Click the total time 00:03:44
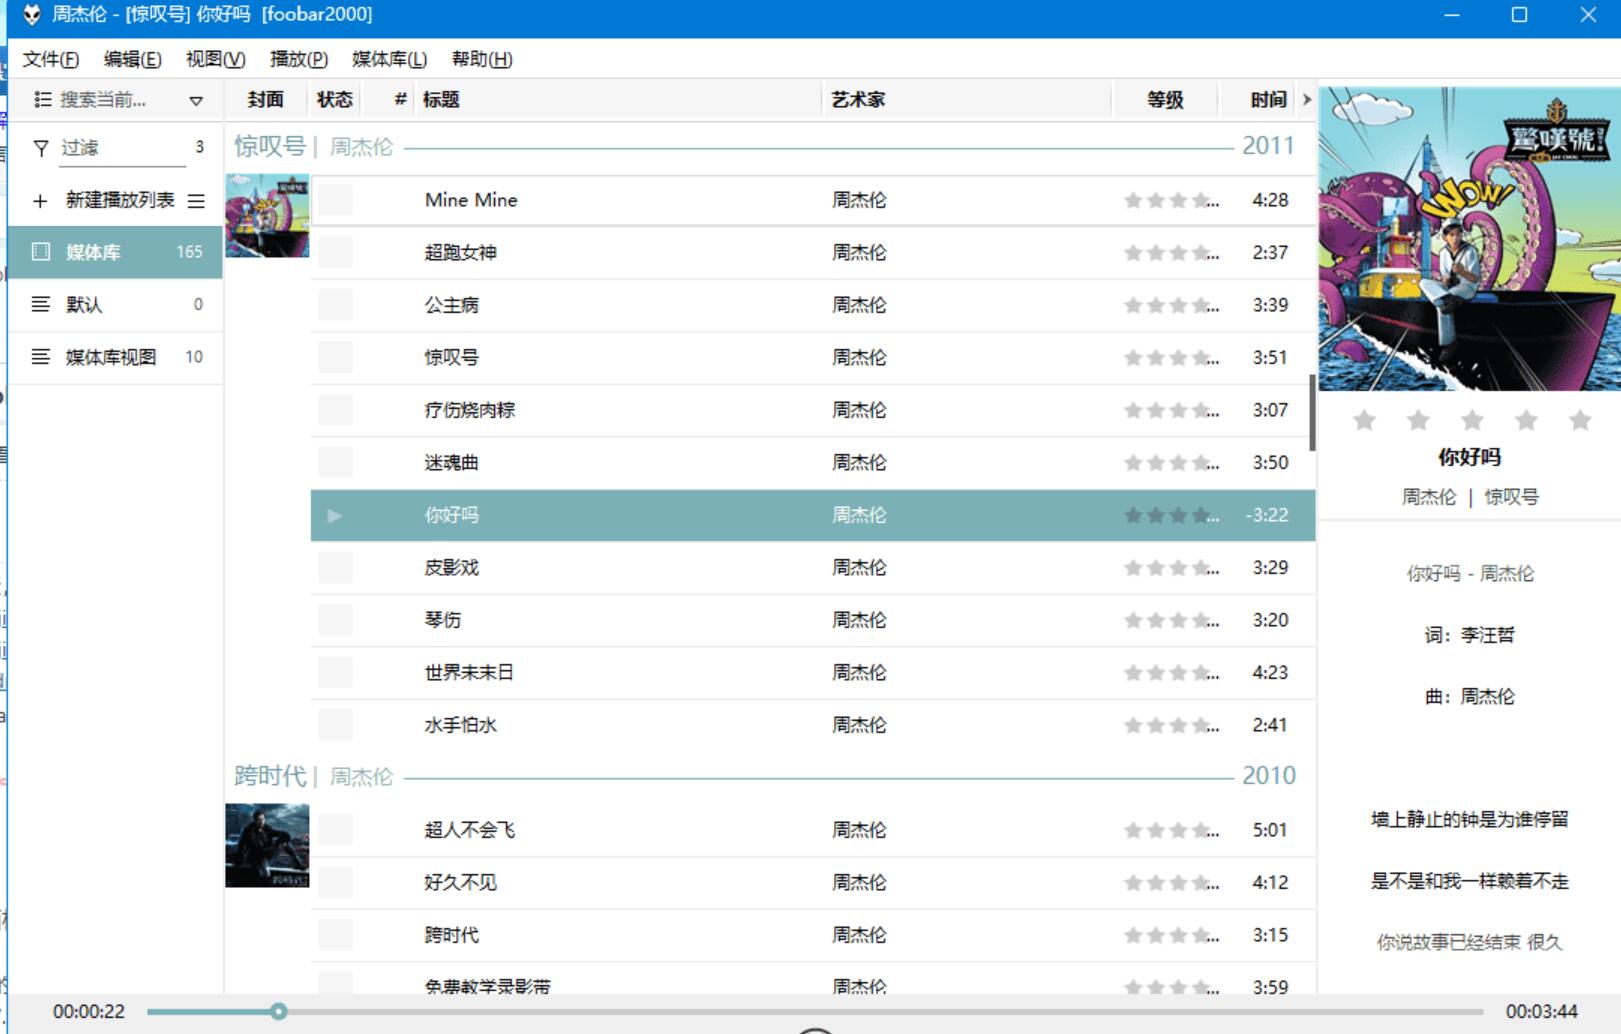 tap(1541, 1011)
